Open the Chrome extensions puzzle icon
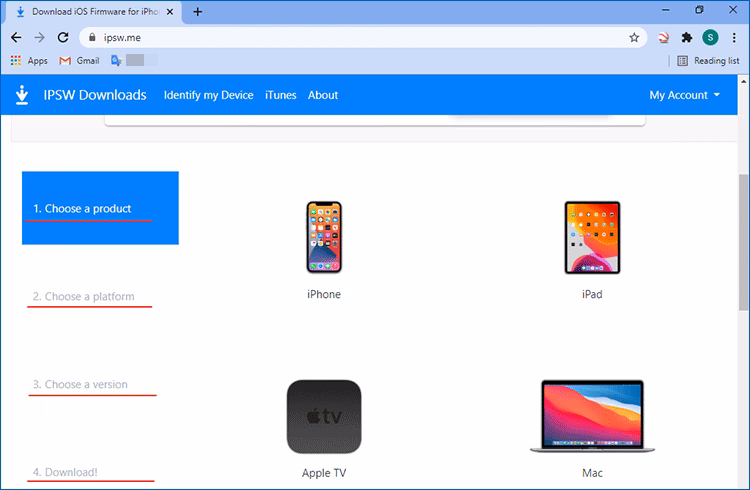 [x=686, y=37]
